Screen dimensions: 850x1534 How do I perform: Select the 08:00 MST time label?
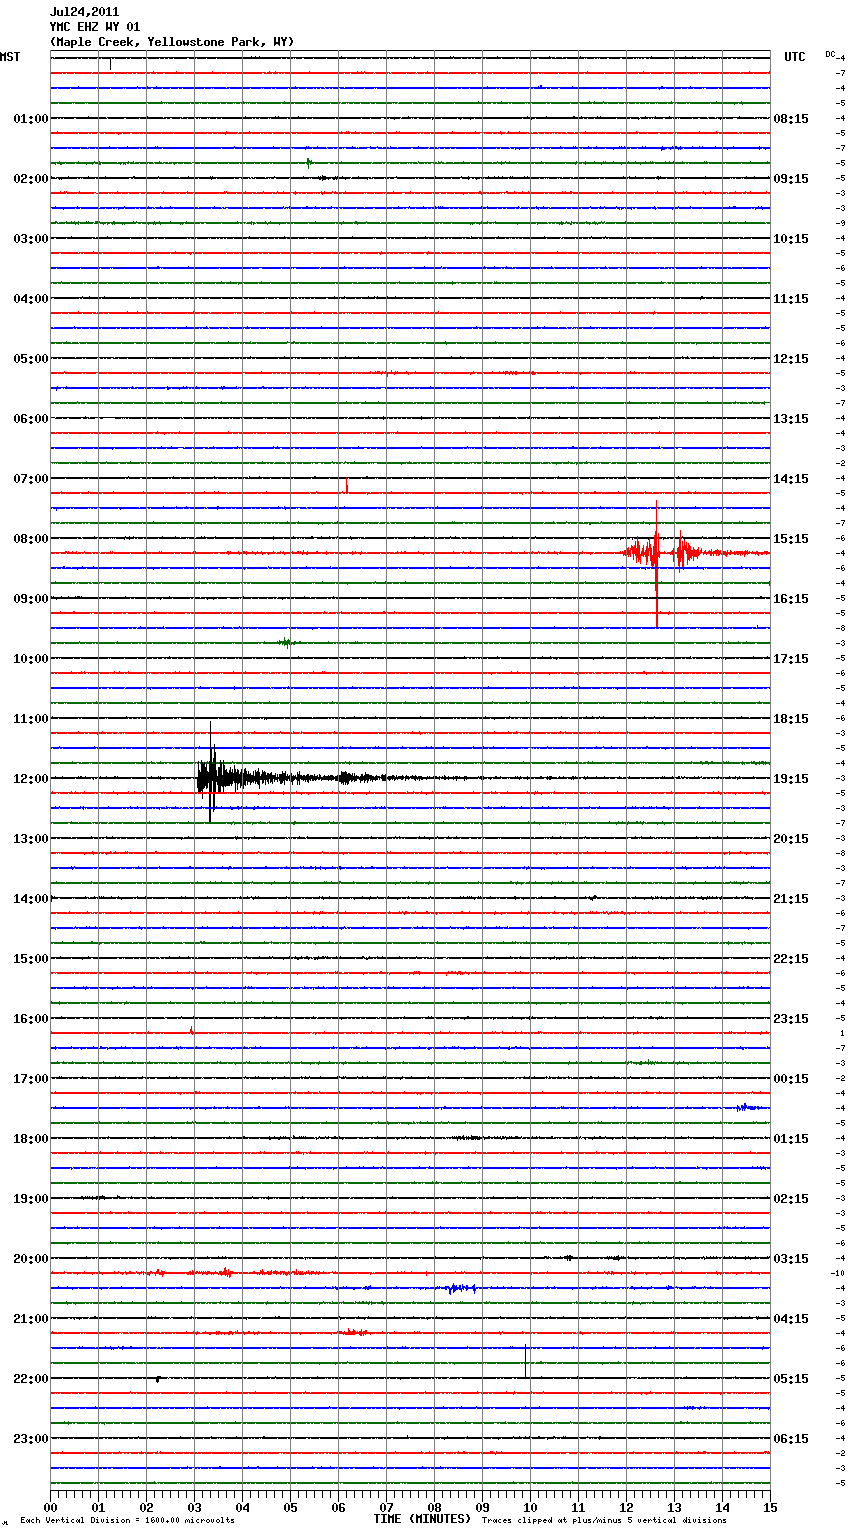[x=31, y=539]
